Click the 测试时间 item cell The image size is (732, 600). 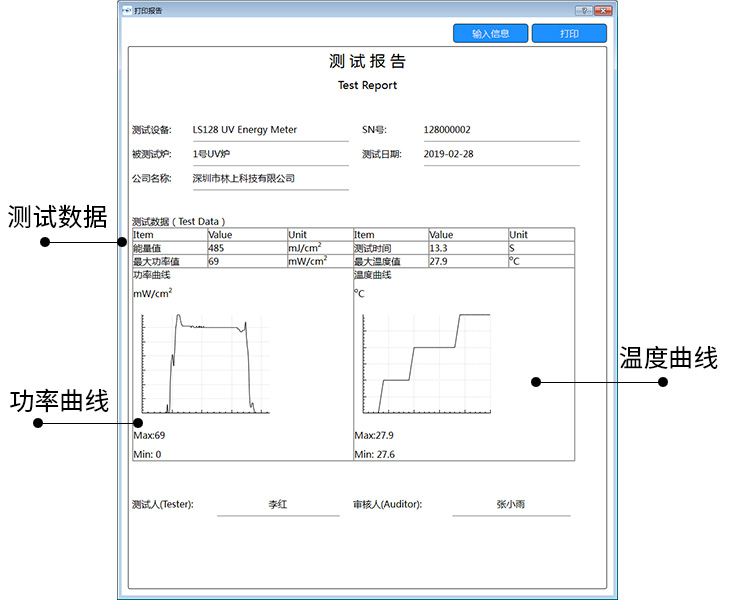click(391, 248)
